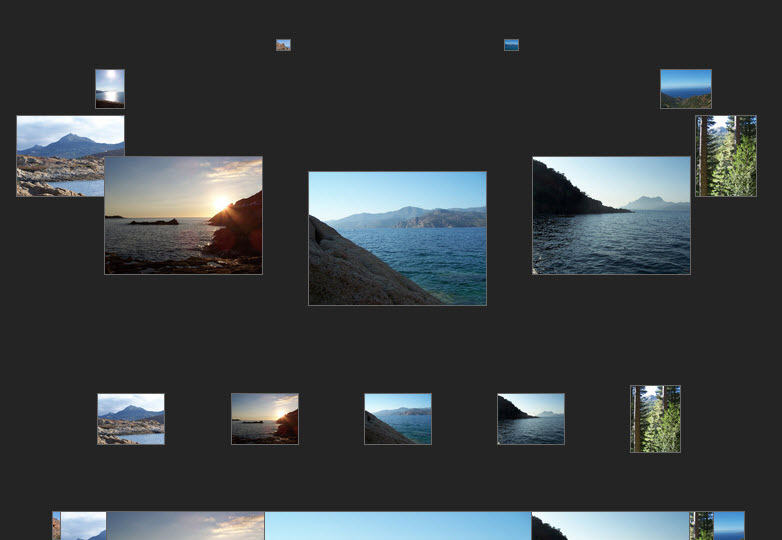782x540 pixels.
Task: Select the large central sea and rock photo
Action: [397, 238]
